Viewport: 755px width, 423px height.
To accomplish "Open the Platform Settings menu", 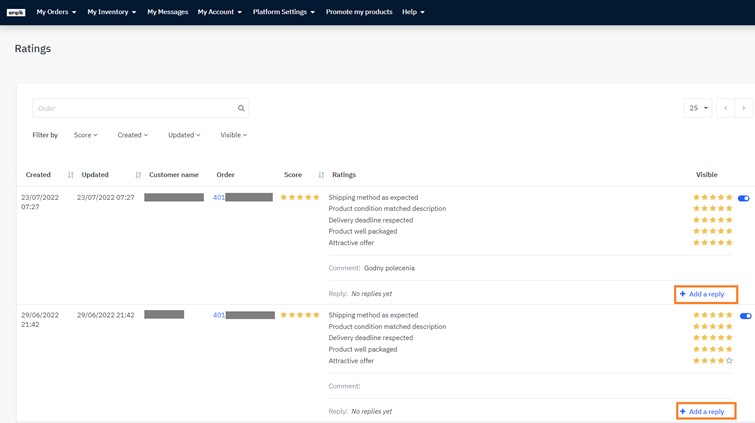I will click(283, 12).
